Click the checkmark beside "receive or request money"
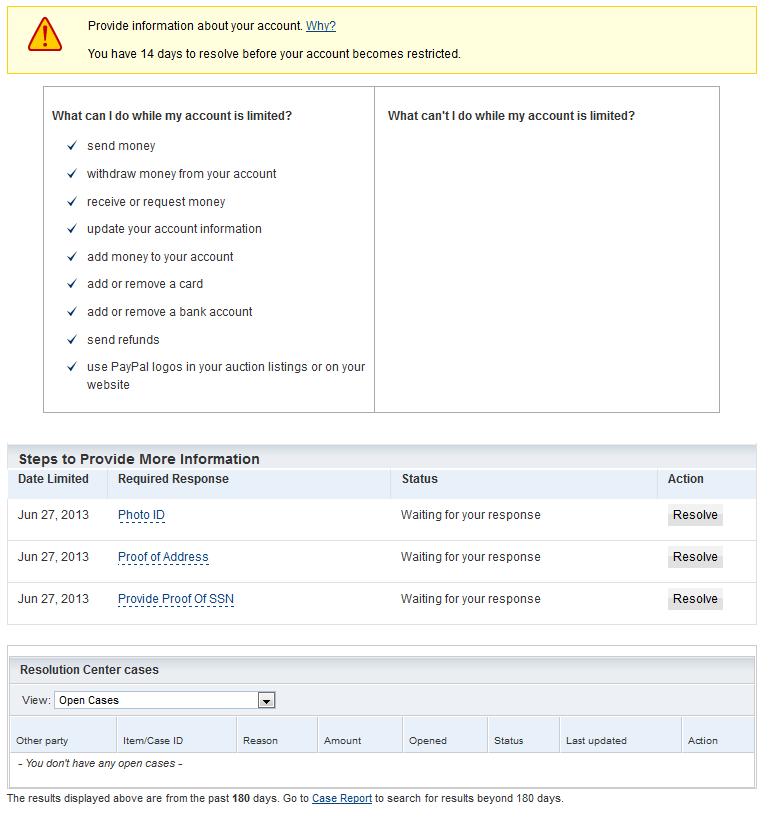The height and width of the screenshot is (819, 765). click(x=72, y=202)
